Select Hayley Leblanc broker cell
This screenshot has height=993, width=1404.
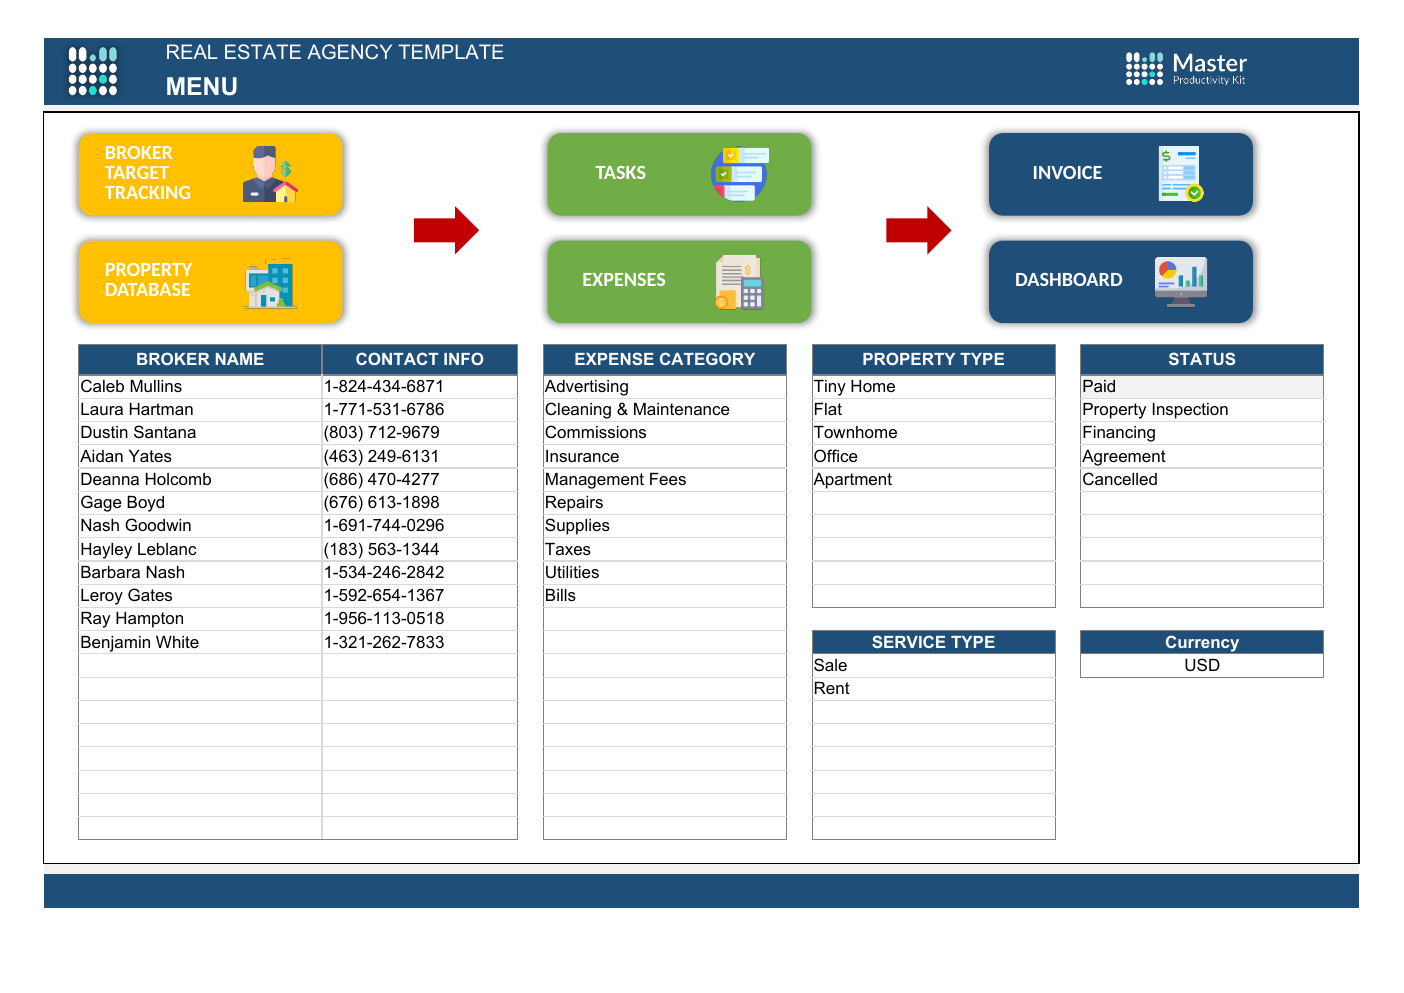pos(200,550)
